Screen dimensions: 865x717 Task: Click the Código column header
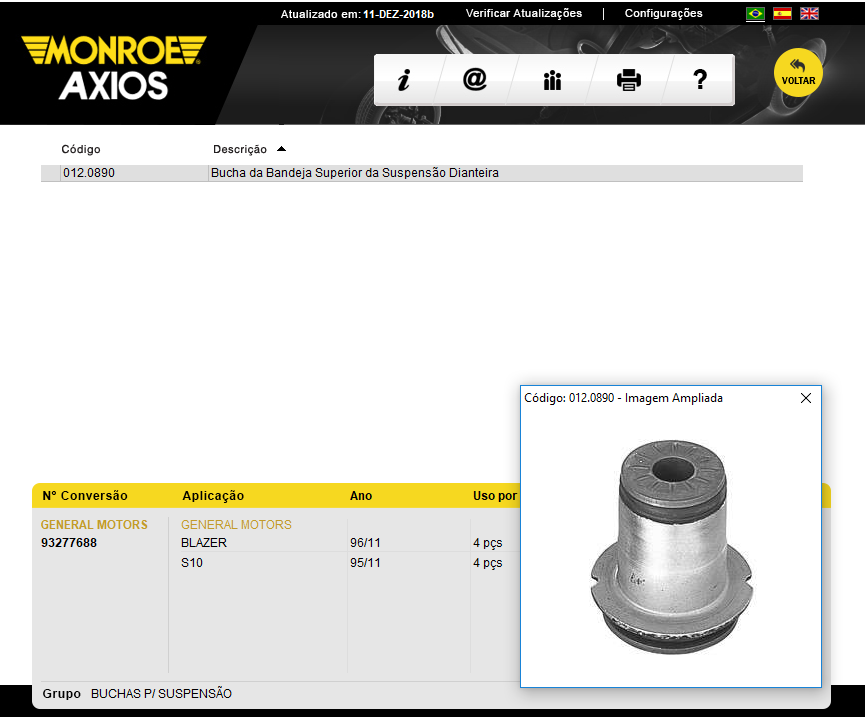(81, 149)
